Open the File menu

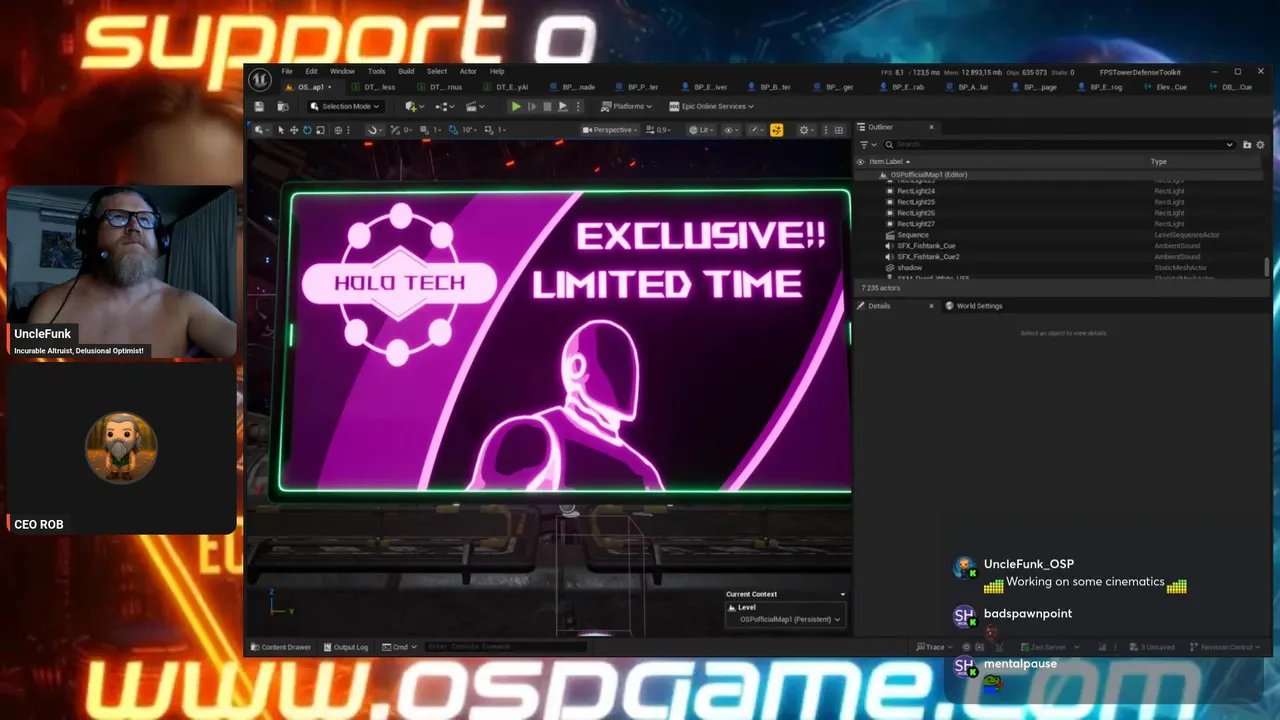(x=287, y=72)
